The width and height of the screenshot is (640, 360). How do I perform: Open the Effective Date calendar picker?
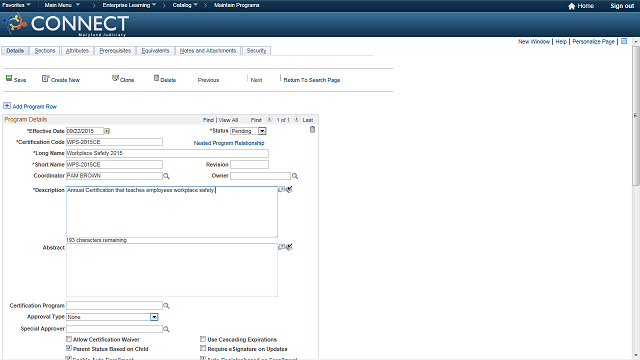pyautogui.click(x=107, y=131)
